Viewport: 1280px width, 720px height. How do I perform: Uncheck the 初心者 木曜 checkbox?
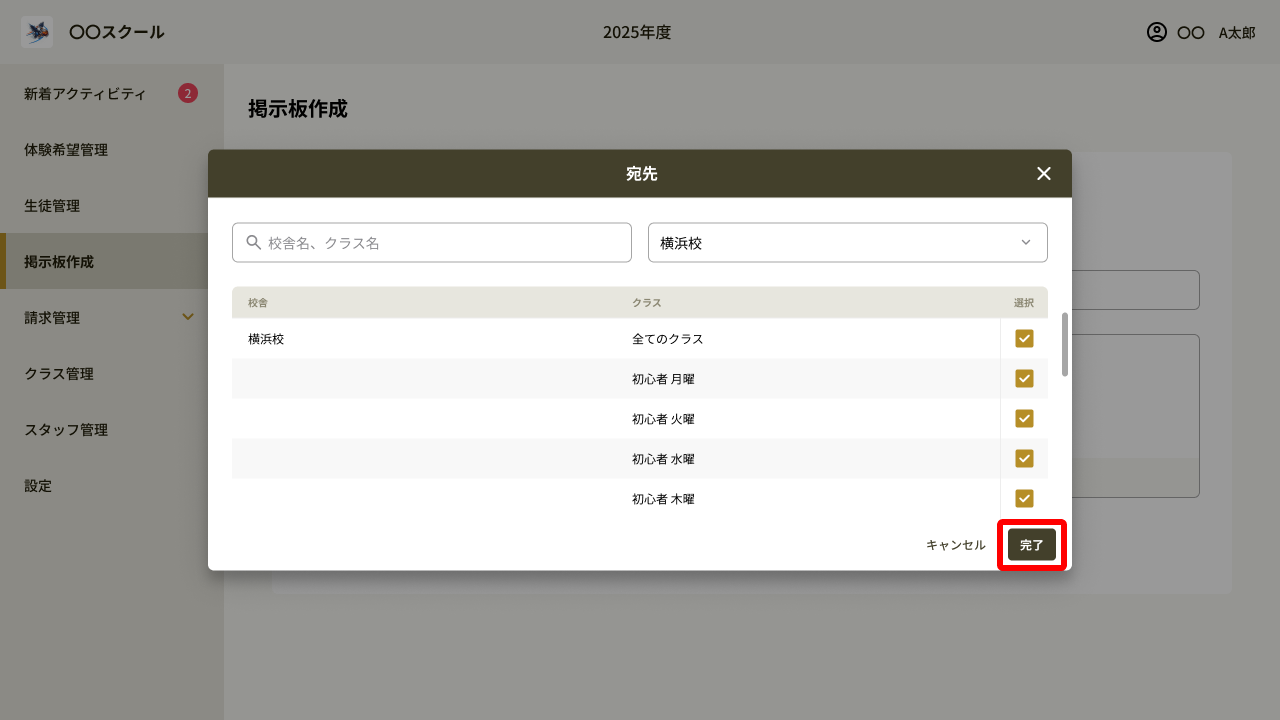click(1024, 498)
